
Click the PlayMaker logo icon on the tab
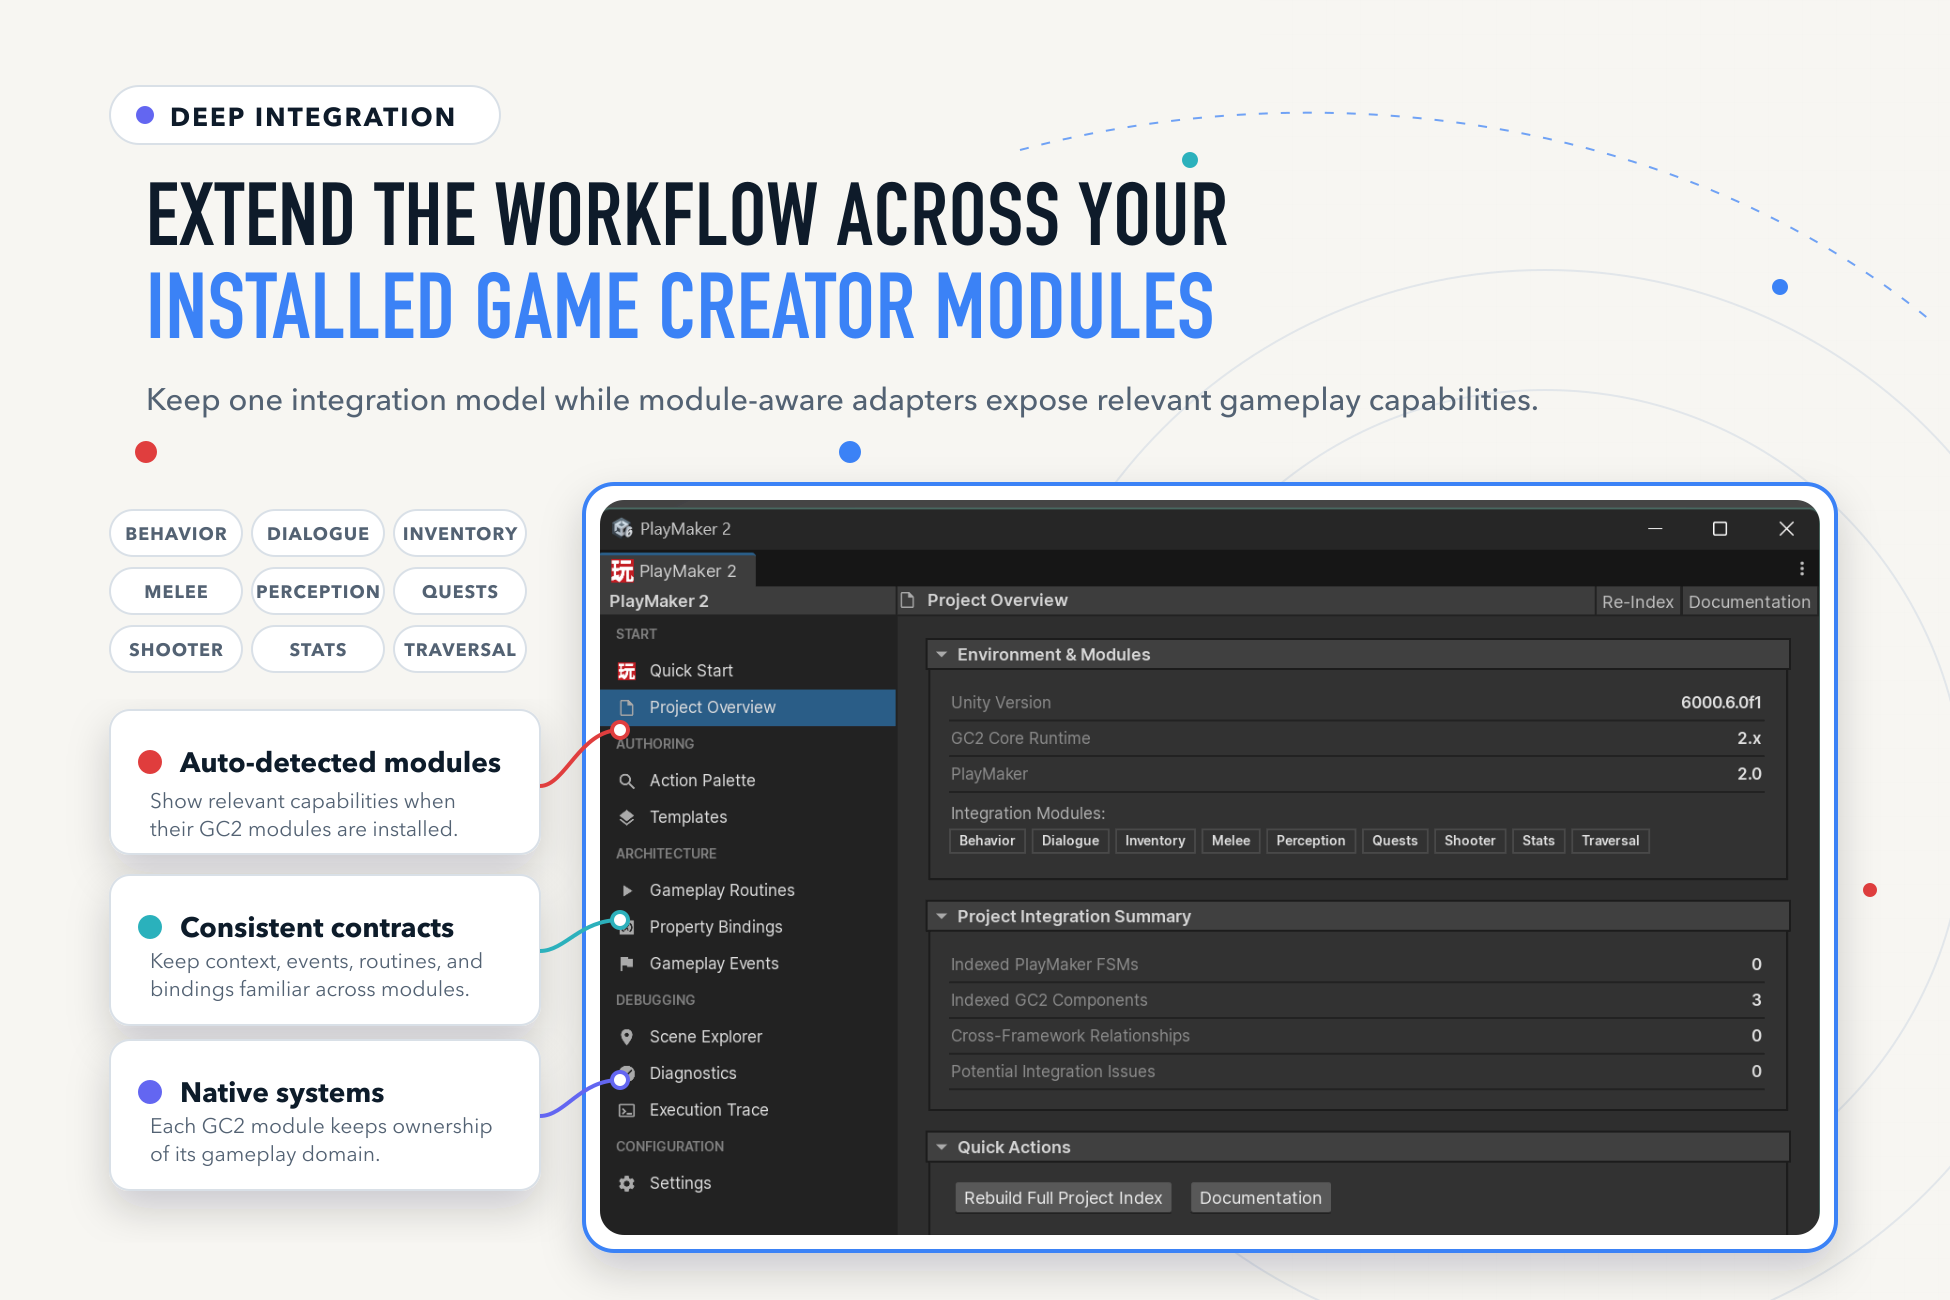(622, 571)
